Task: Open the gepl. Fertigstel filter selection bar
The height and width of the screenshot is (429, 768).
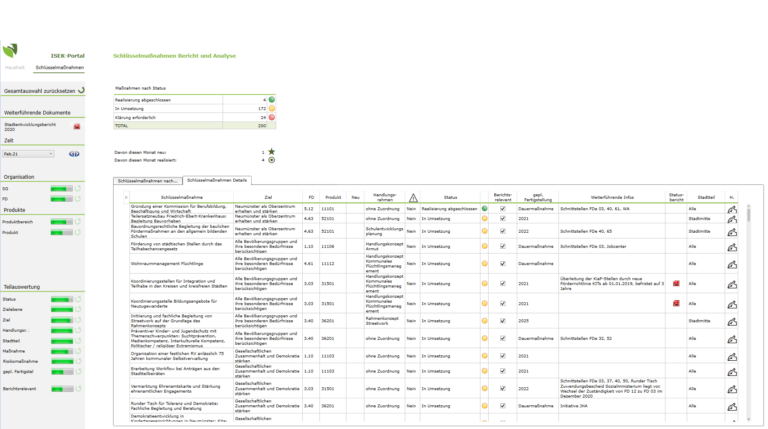Action: pos(62,372)
